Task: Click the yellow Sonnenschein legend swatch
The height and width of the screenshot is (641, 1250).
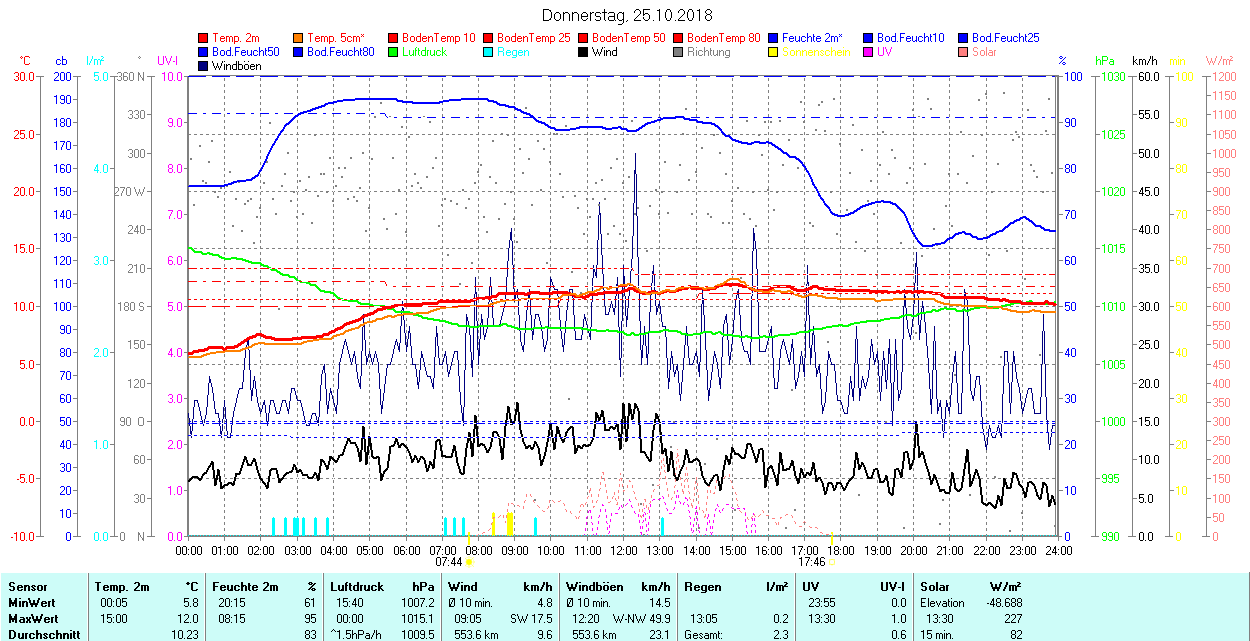Action: tap(774, 52)
